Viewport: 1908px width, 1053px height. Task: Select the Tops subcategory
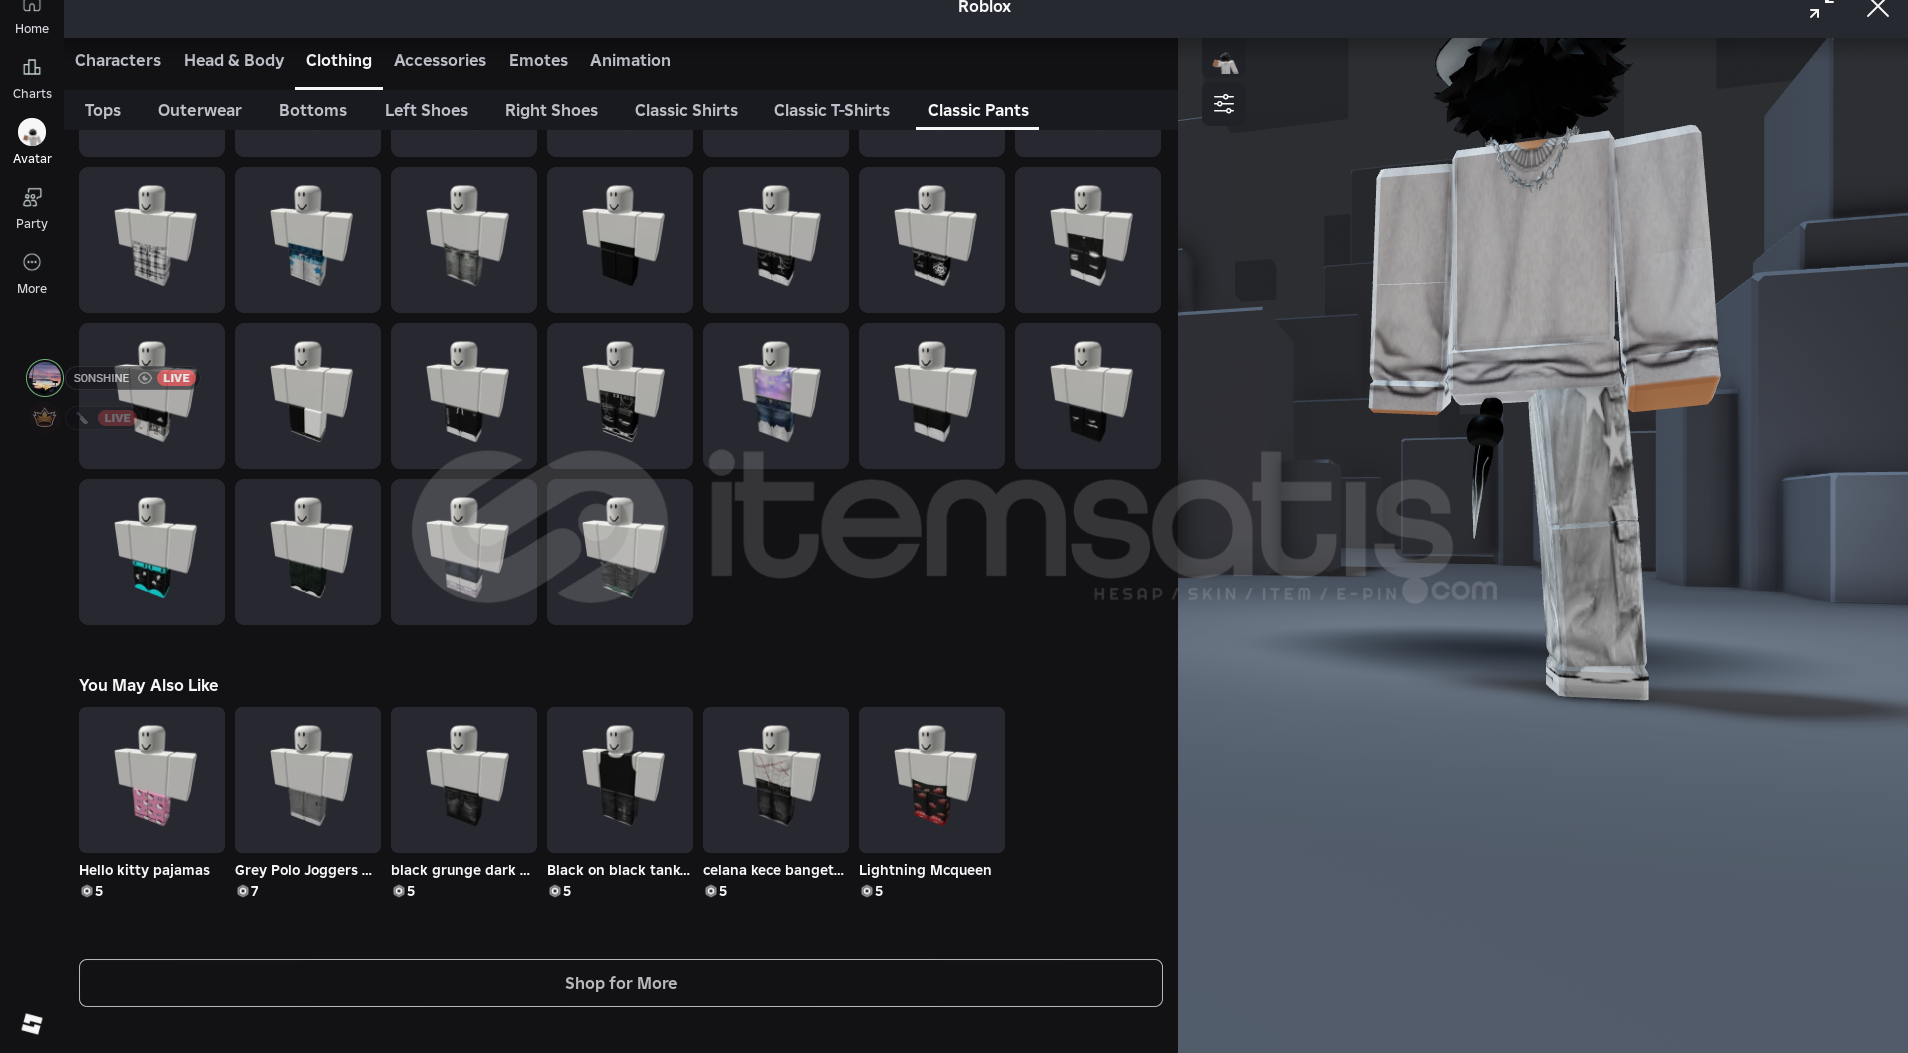[x=103, y=110]
